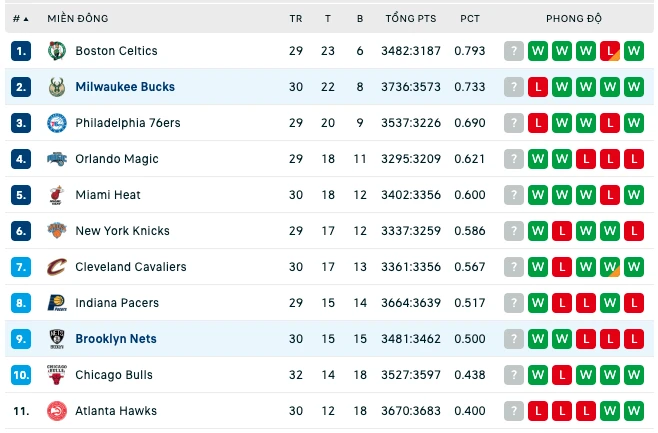Click the New York Knicks logo
The height and width of the screenshot is (433, 658).
point(57,231)
